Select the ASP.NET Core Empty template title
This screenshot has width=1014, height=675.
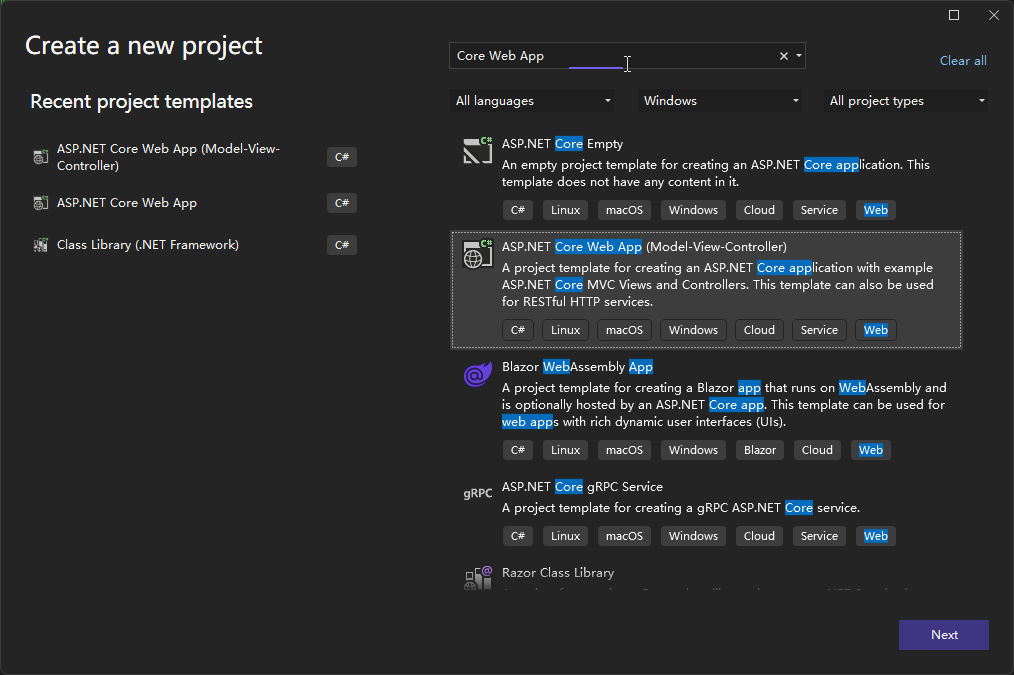coord(562,144)
